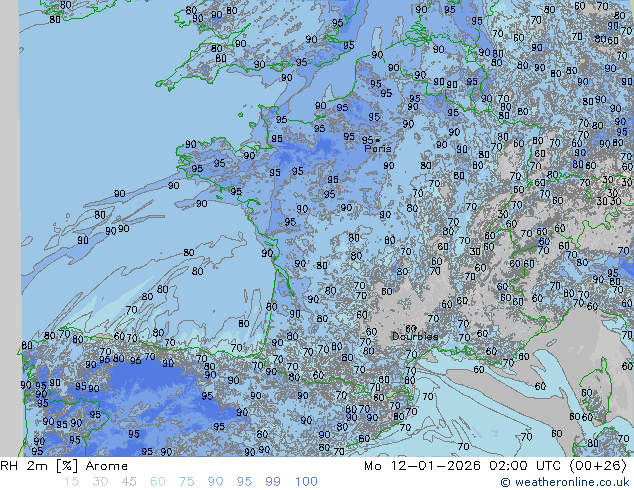Click the legend value 45
Image resolution: width=634 pixels, height=490 pixels.
(129, 482)
